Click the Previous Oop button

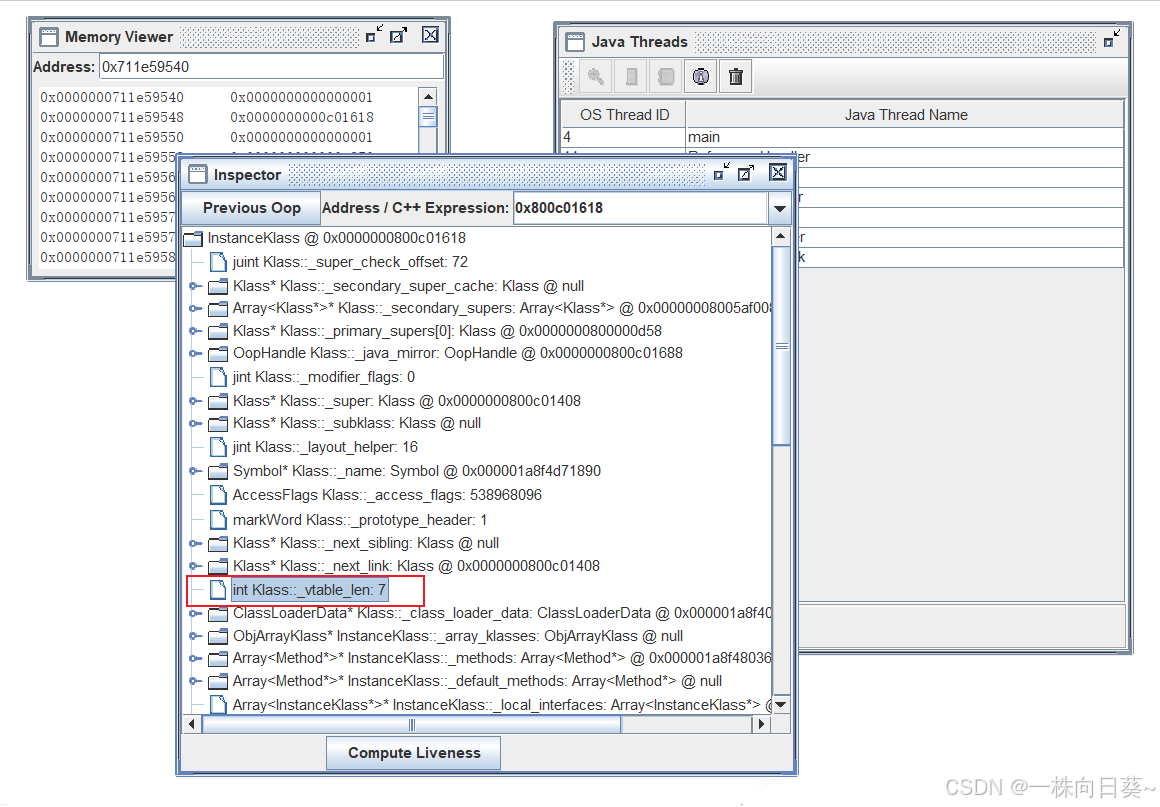click(252, 208)
